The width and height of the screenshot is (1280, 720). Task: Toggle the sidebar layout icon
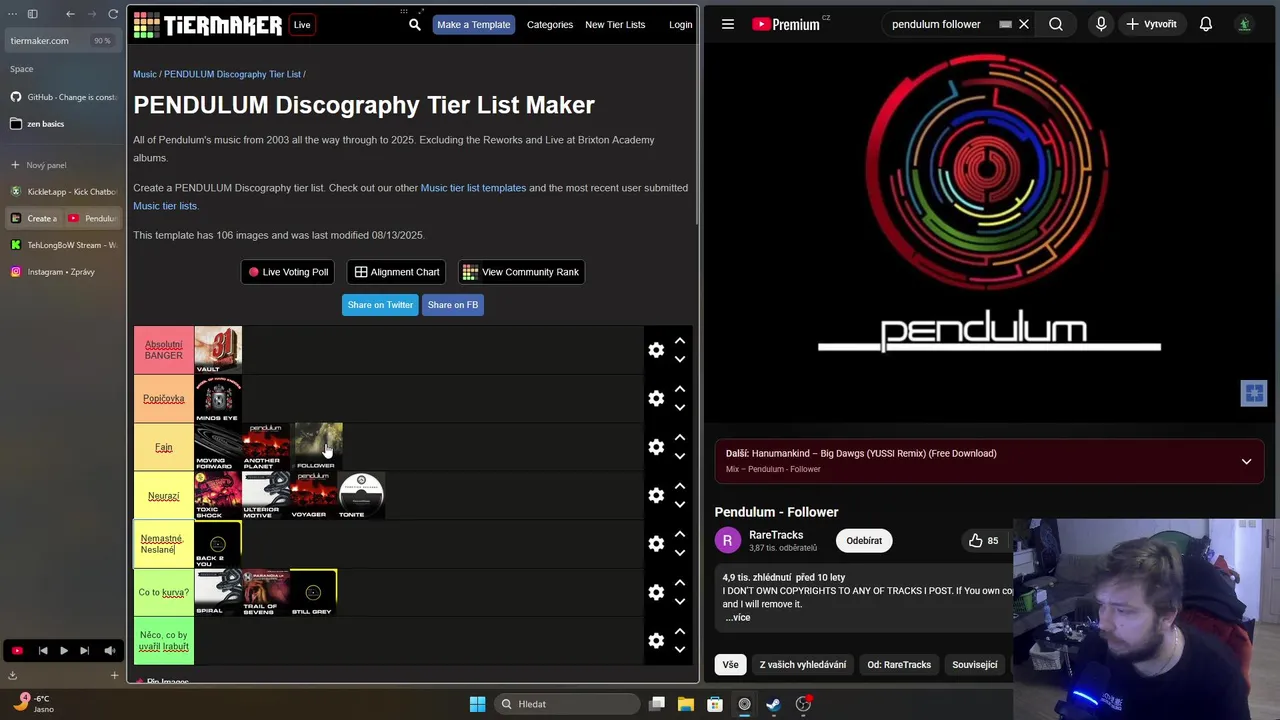32,14
